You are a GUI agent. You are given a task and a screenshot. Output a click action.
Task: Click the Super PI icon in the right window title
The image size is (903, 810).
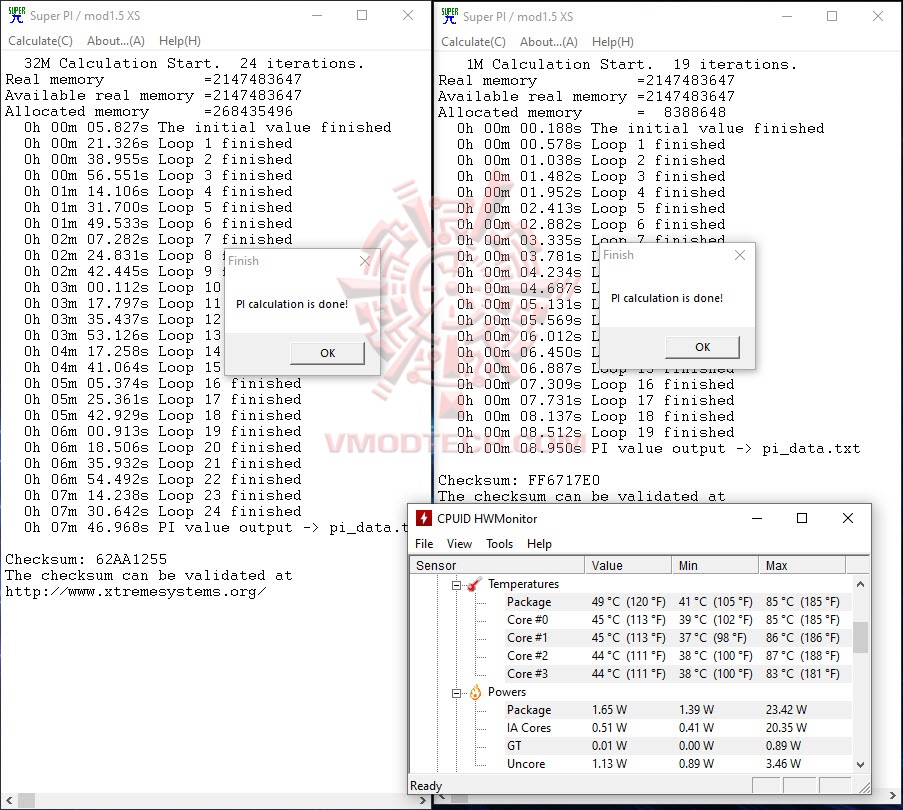pos(449,16)
